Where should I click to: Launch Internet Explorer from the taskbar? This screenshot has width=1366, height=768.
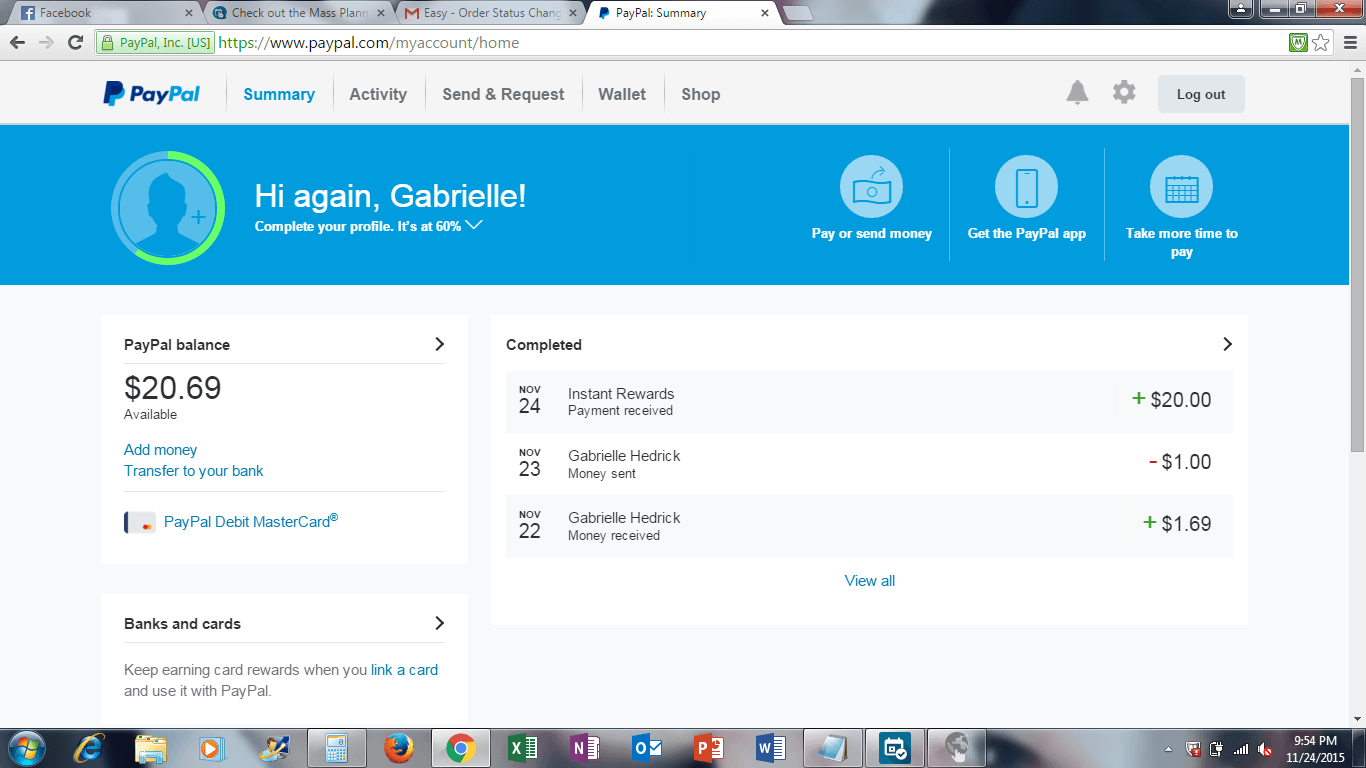pos(89,748)
